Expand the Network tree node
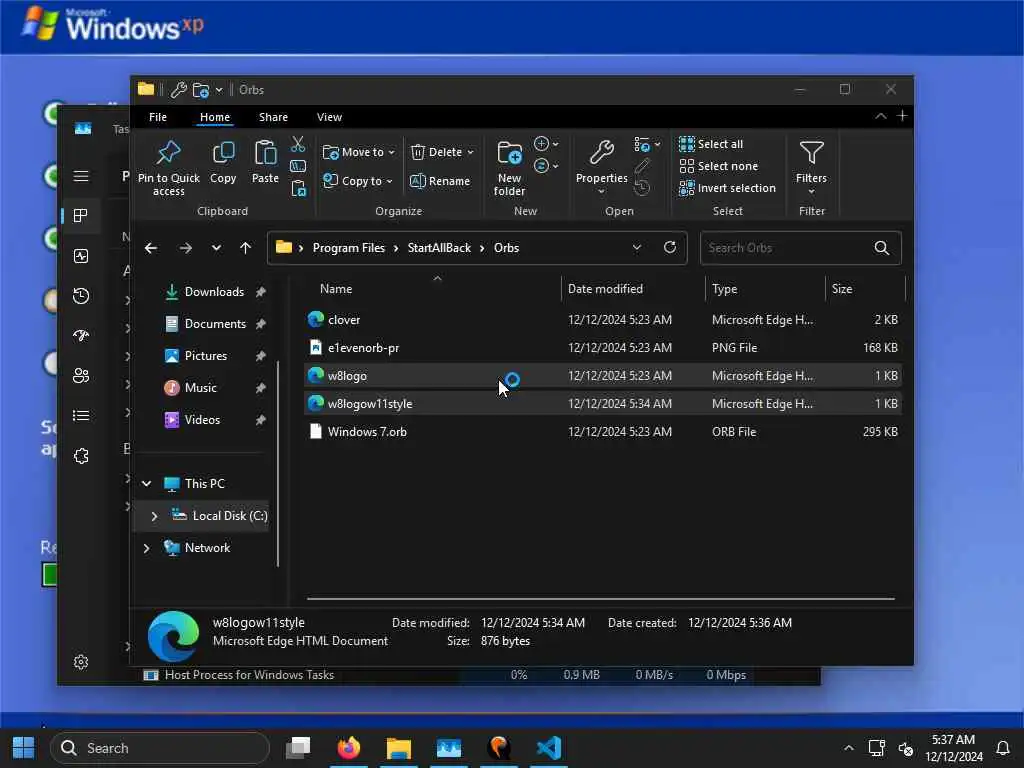Viewport: 1024px width, 768px height. click(x=146, y=548)
